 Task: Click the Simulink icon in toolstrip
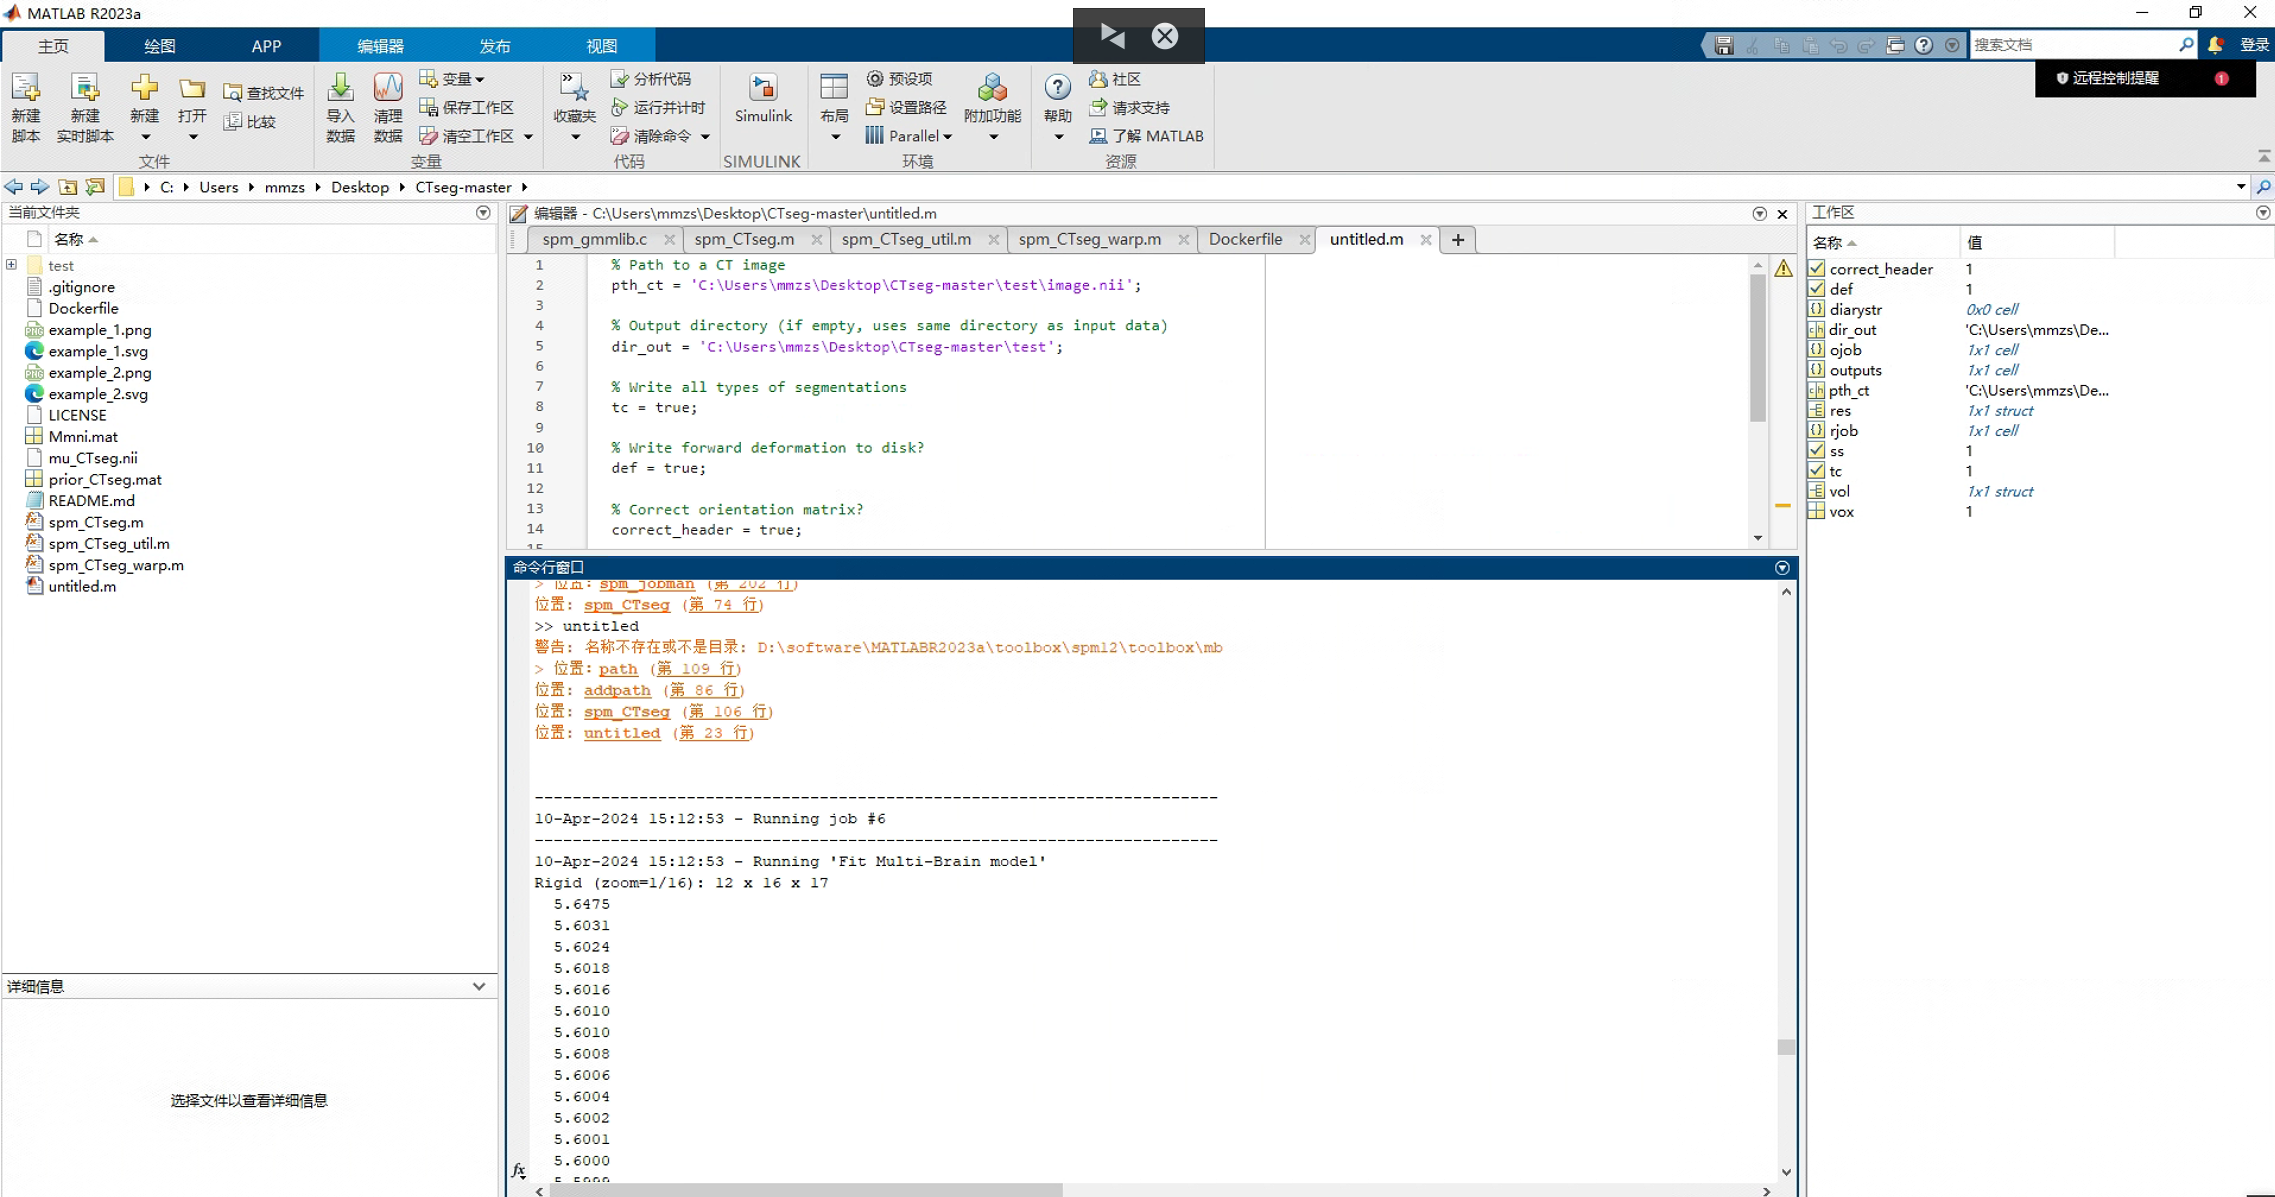(x=762, y=90)
